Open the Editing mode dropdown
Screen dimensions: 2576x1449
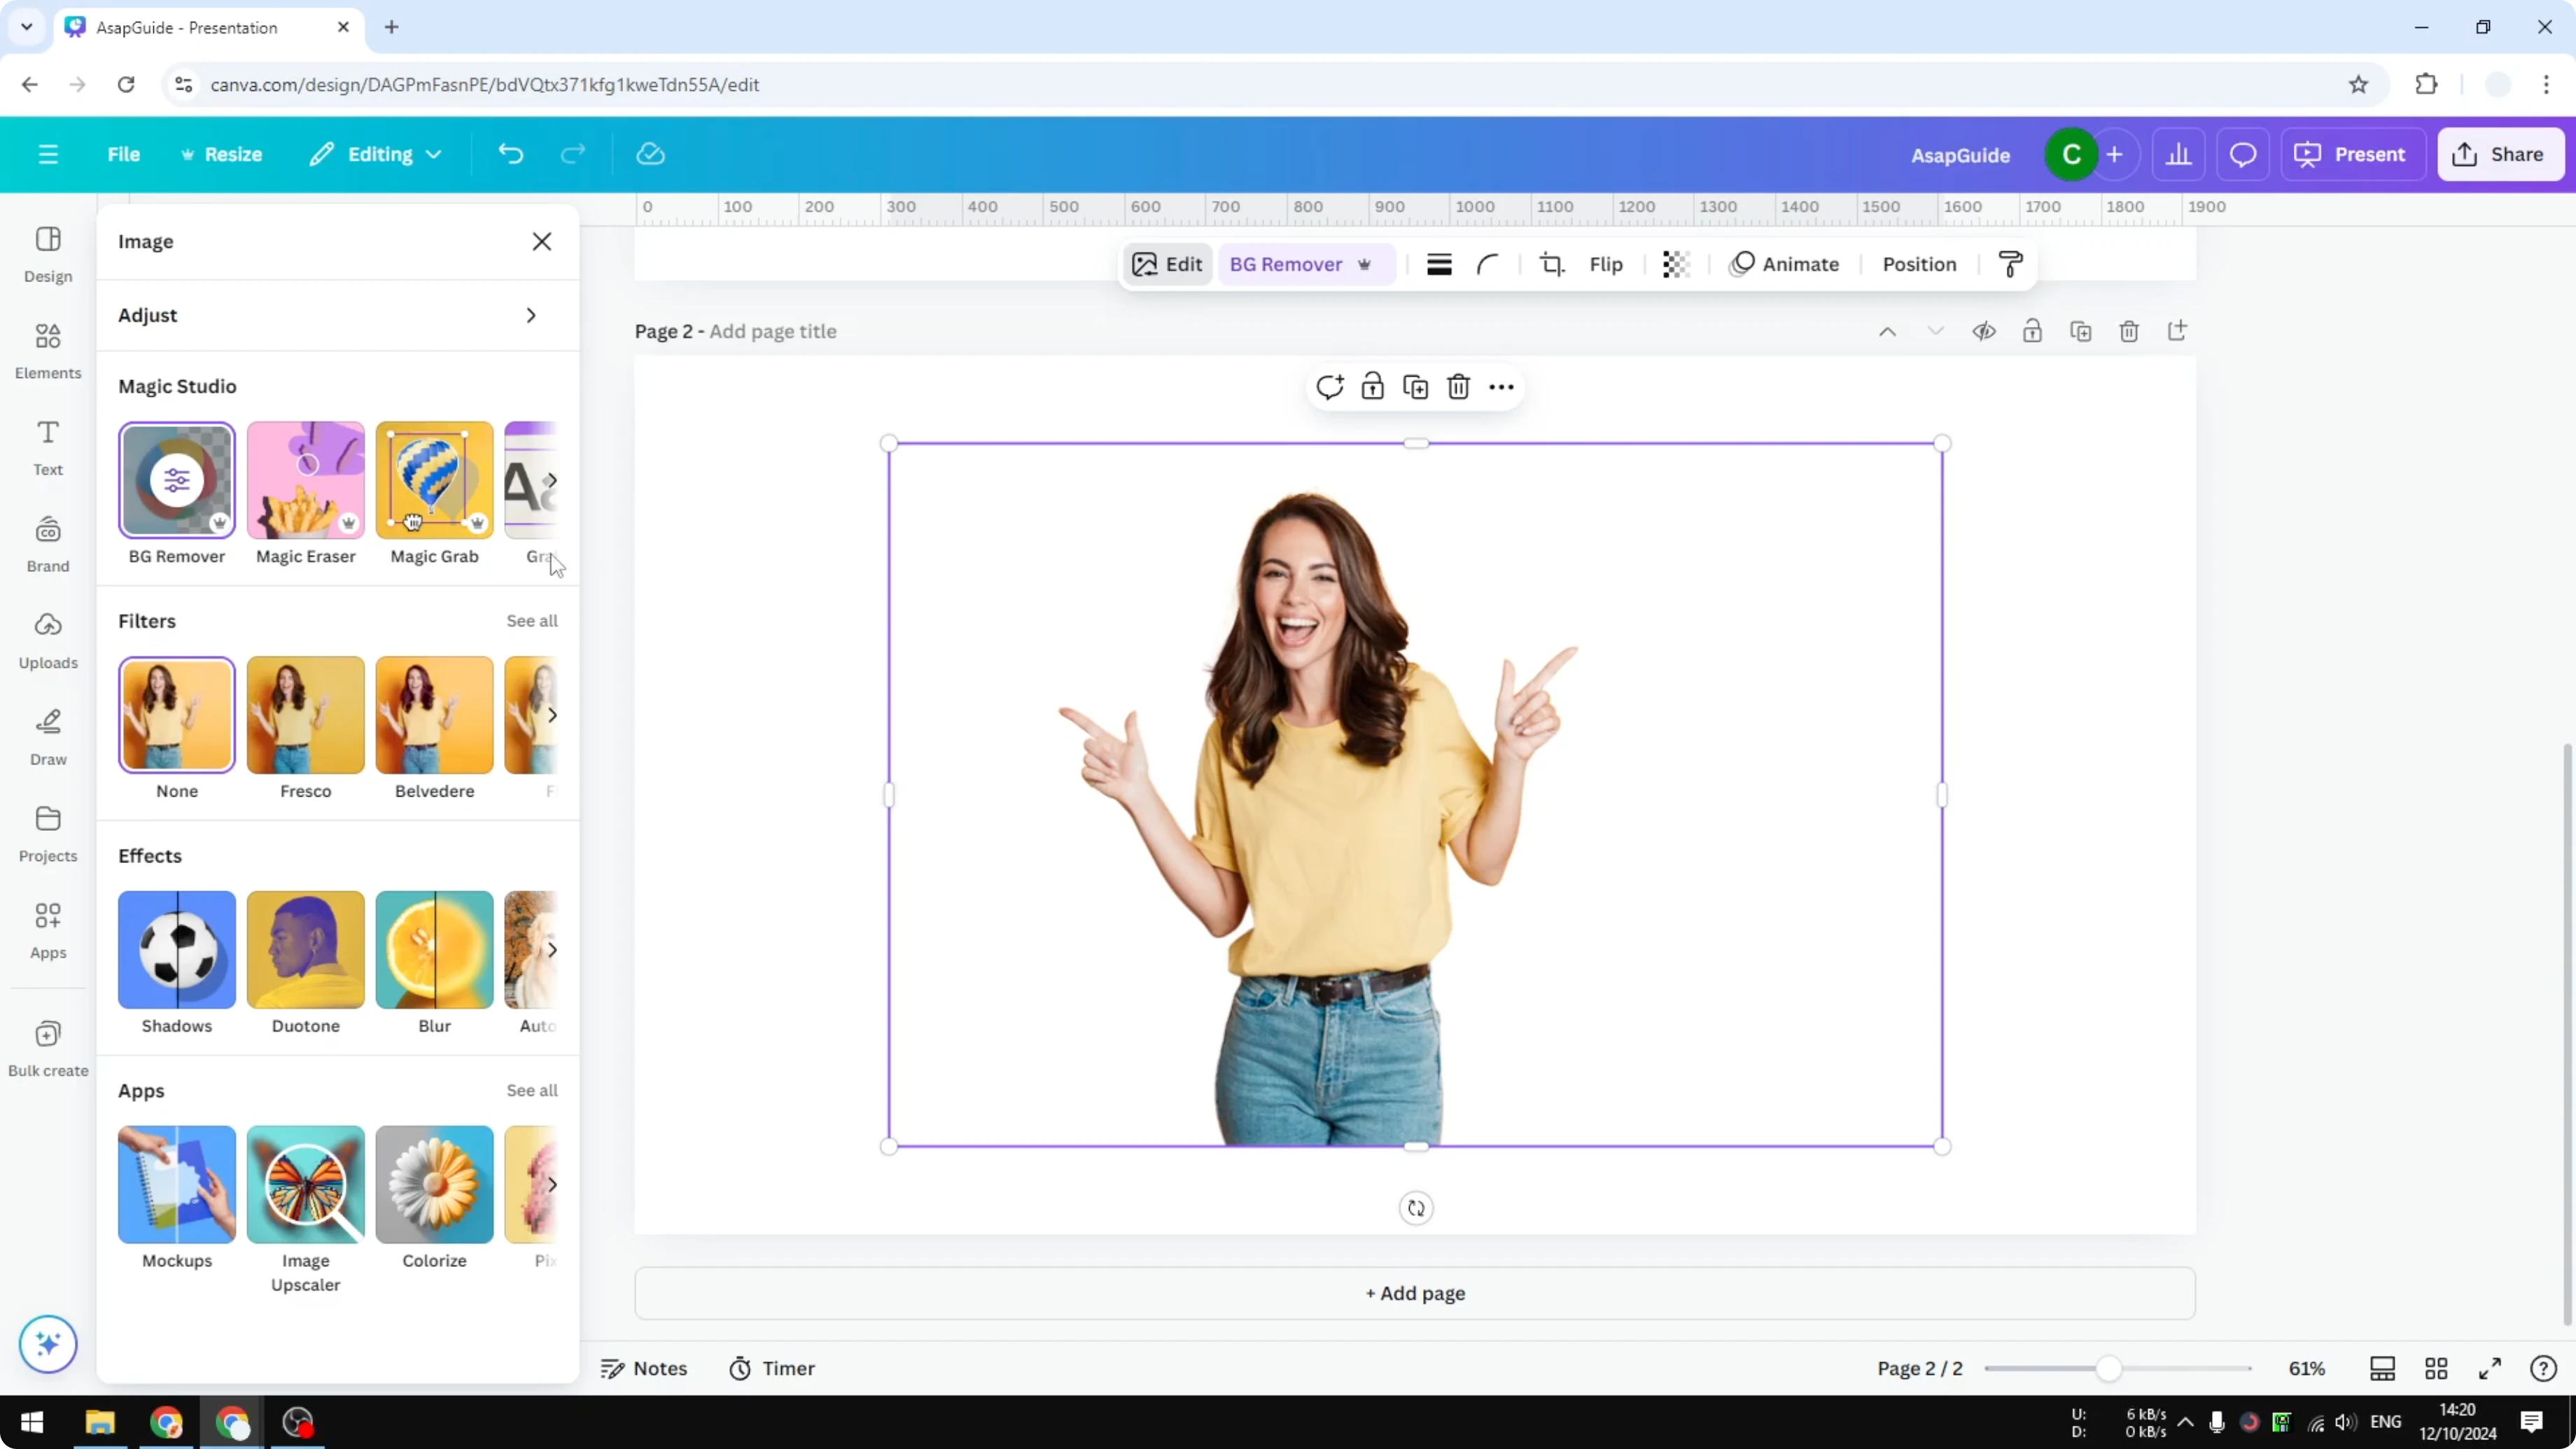click(375, 154)
